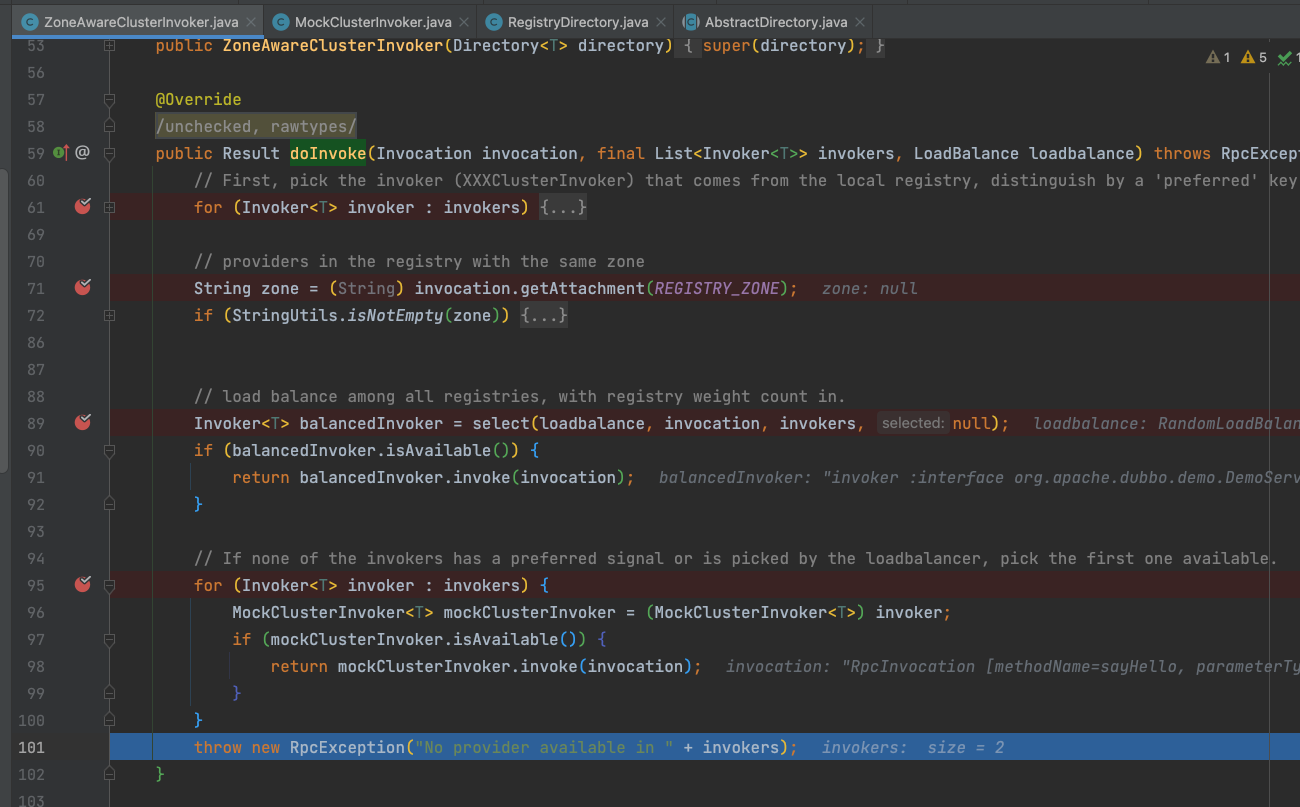The width and height of the screenshot is (1300, 807).
Task: Click the {...} placeholder after isNotEmpty(zone)
Action: coord(544,315)
